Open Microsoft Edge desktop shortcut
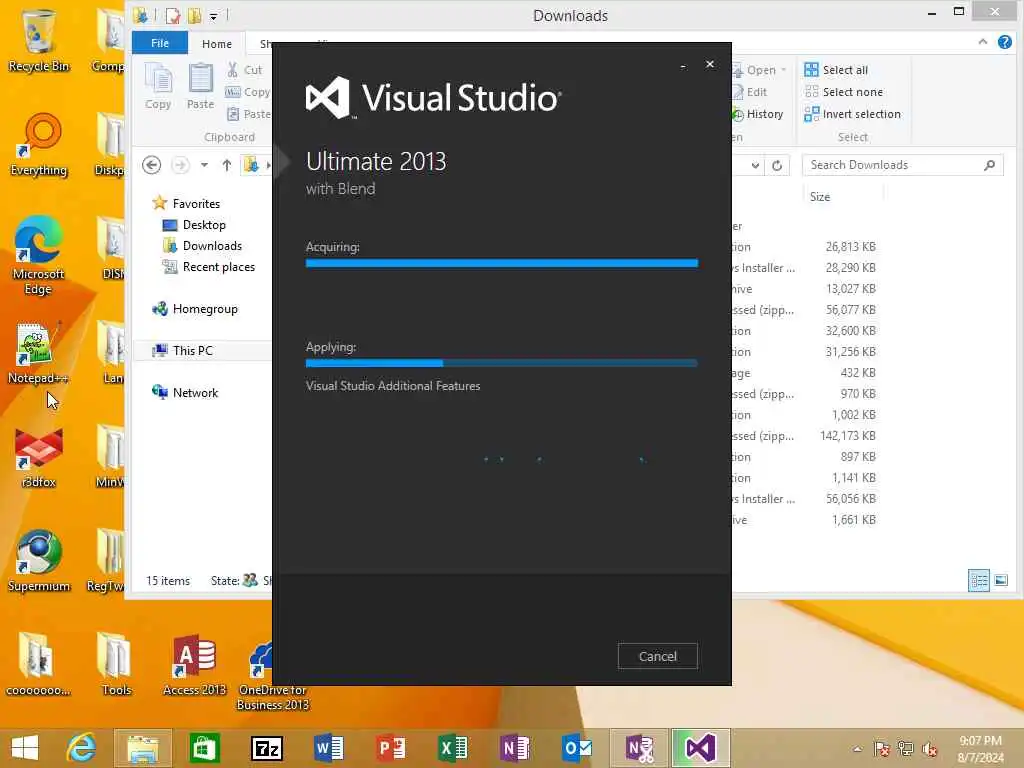The width and height of the screenshot is (1024, 768). pos(38,255)
